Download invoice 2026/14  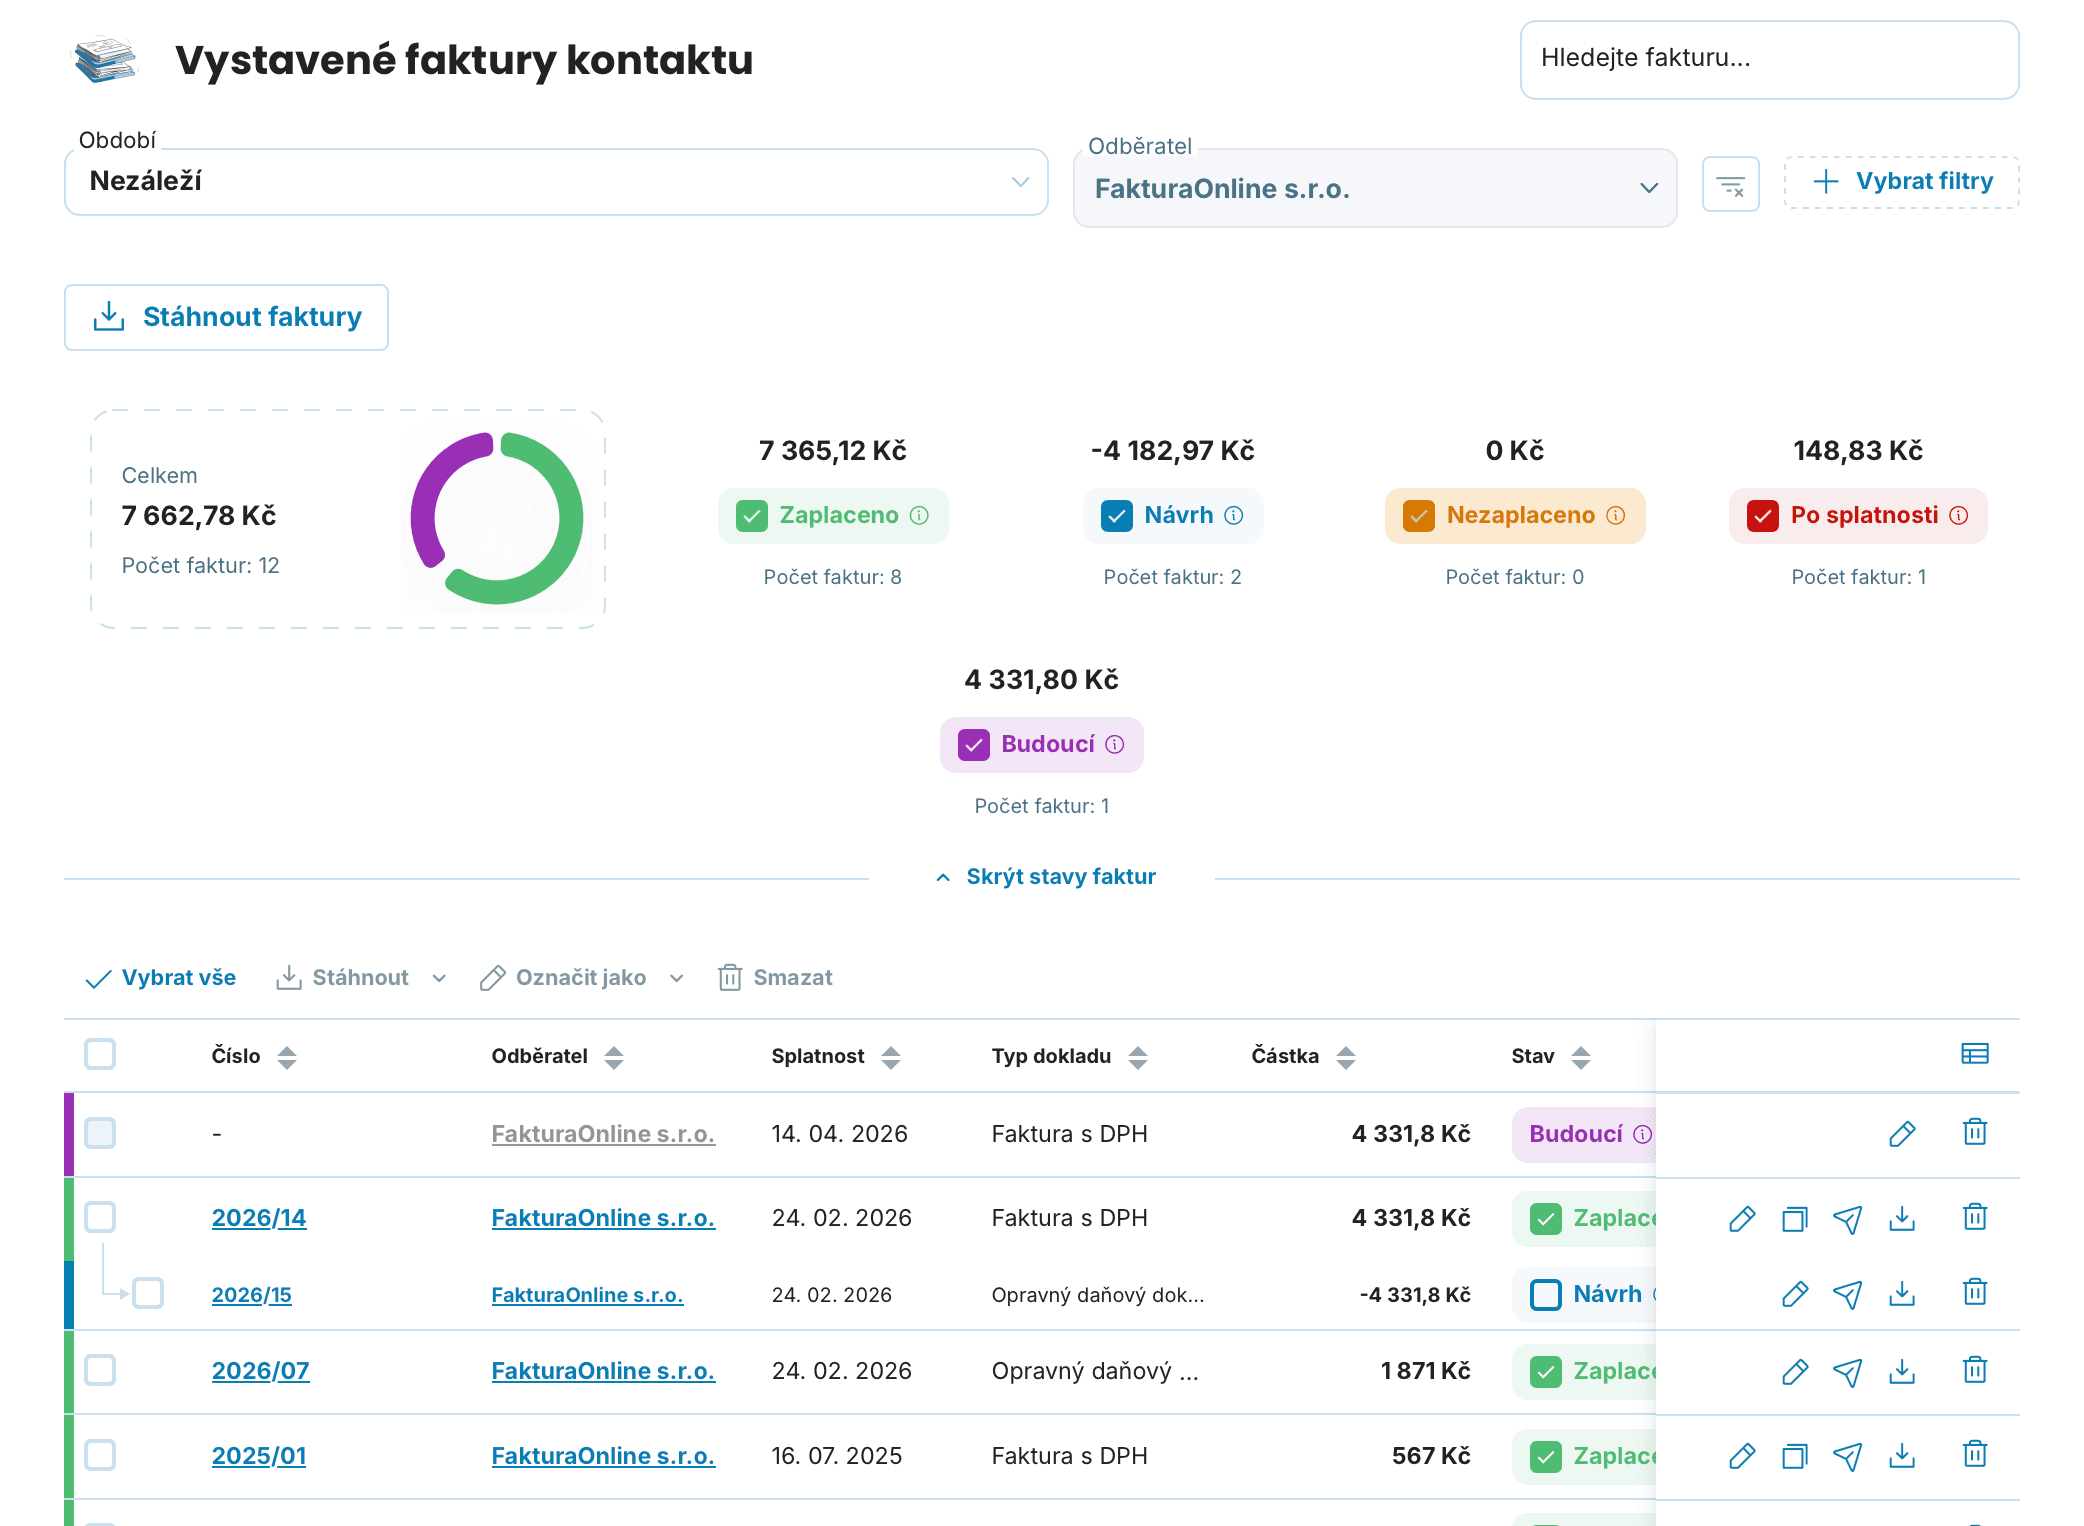point(1901,1218)
